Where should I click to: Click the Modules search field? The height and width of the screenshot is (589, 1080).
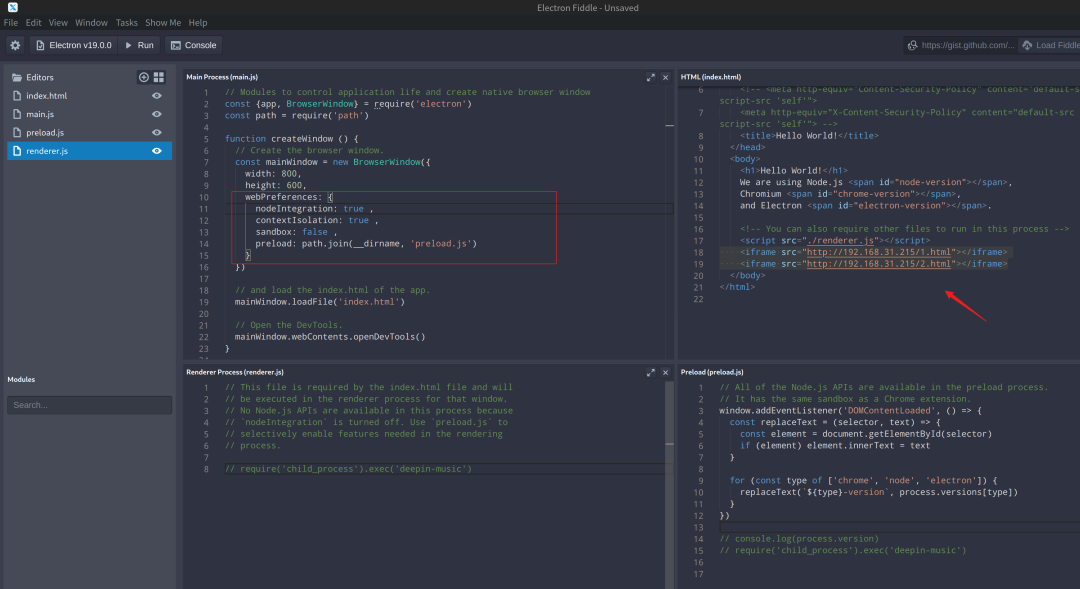pyautogui.click(x=90, y=405)
